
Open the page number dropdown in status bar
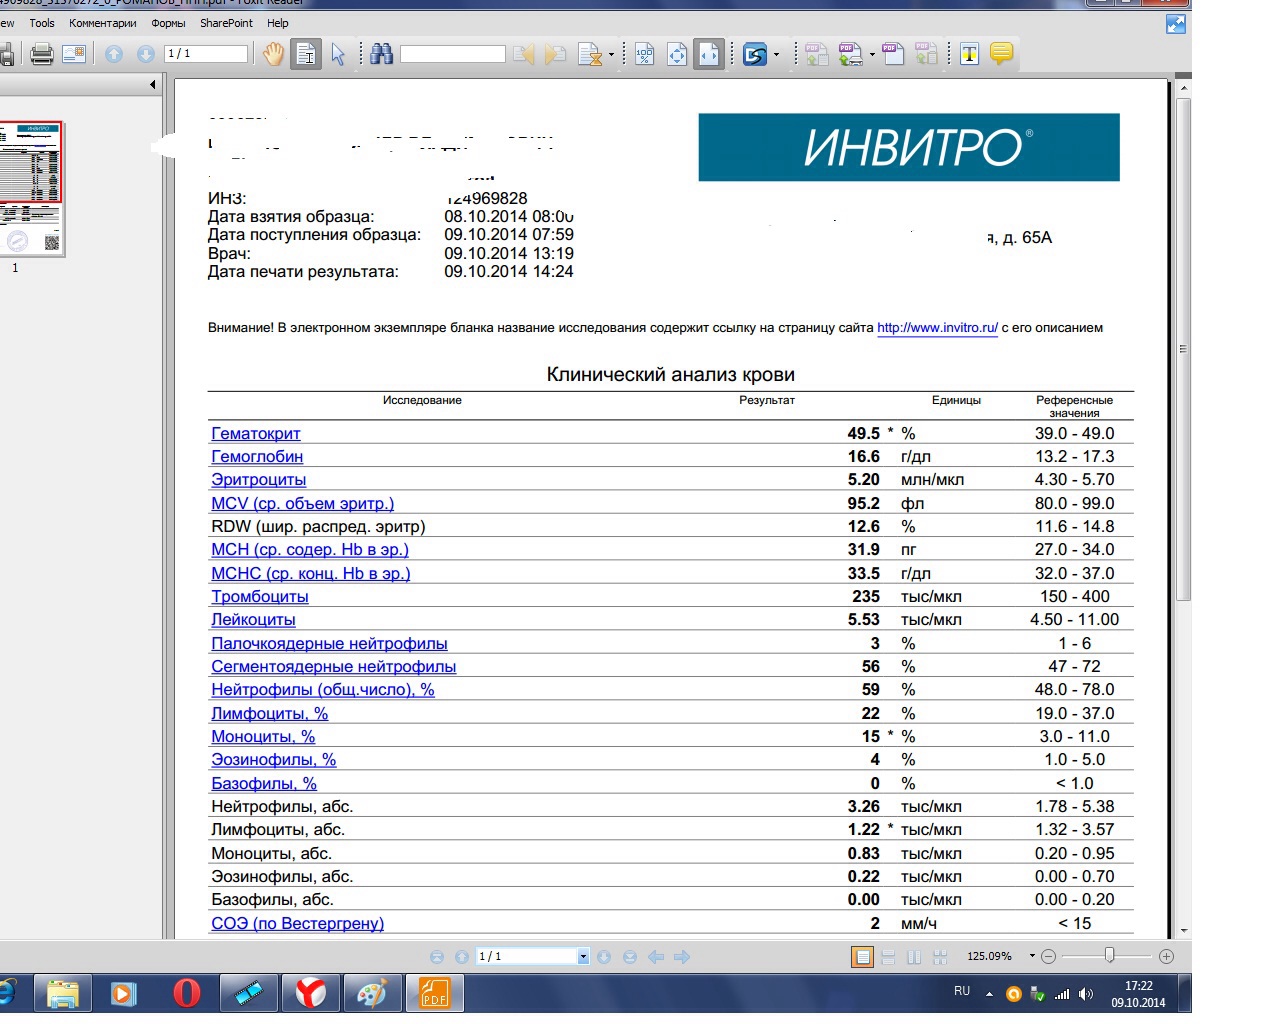click(583, 957)
